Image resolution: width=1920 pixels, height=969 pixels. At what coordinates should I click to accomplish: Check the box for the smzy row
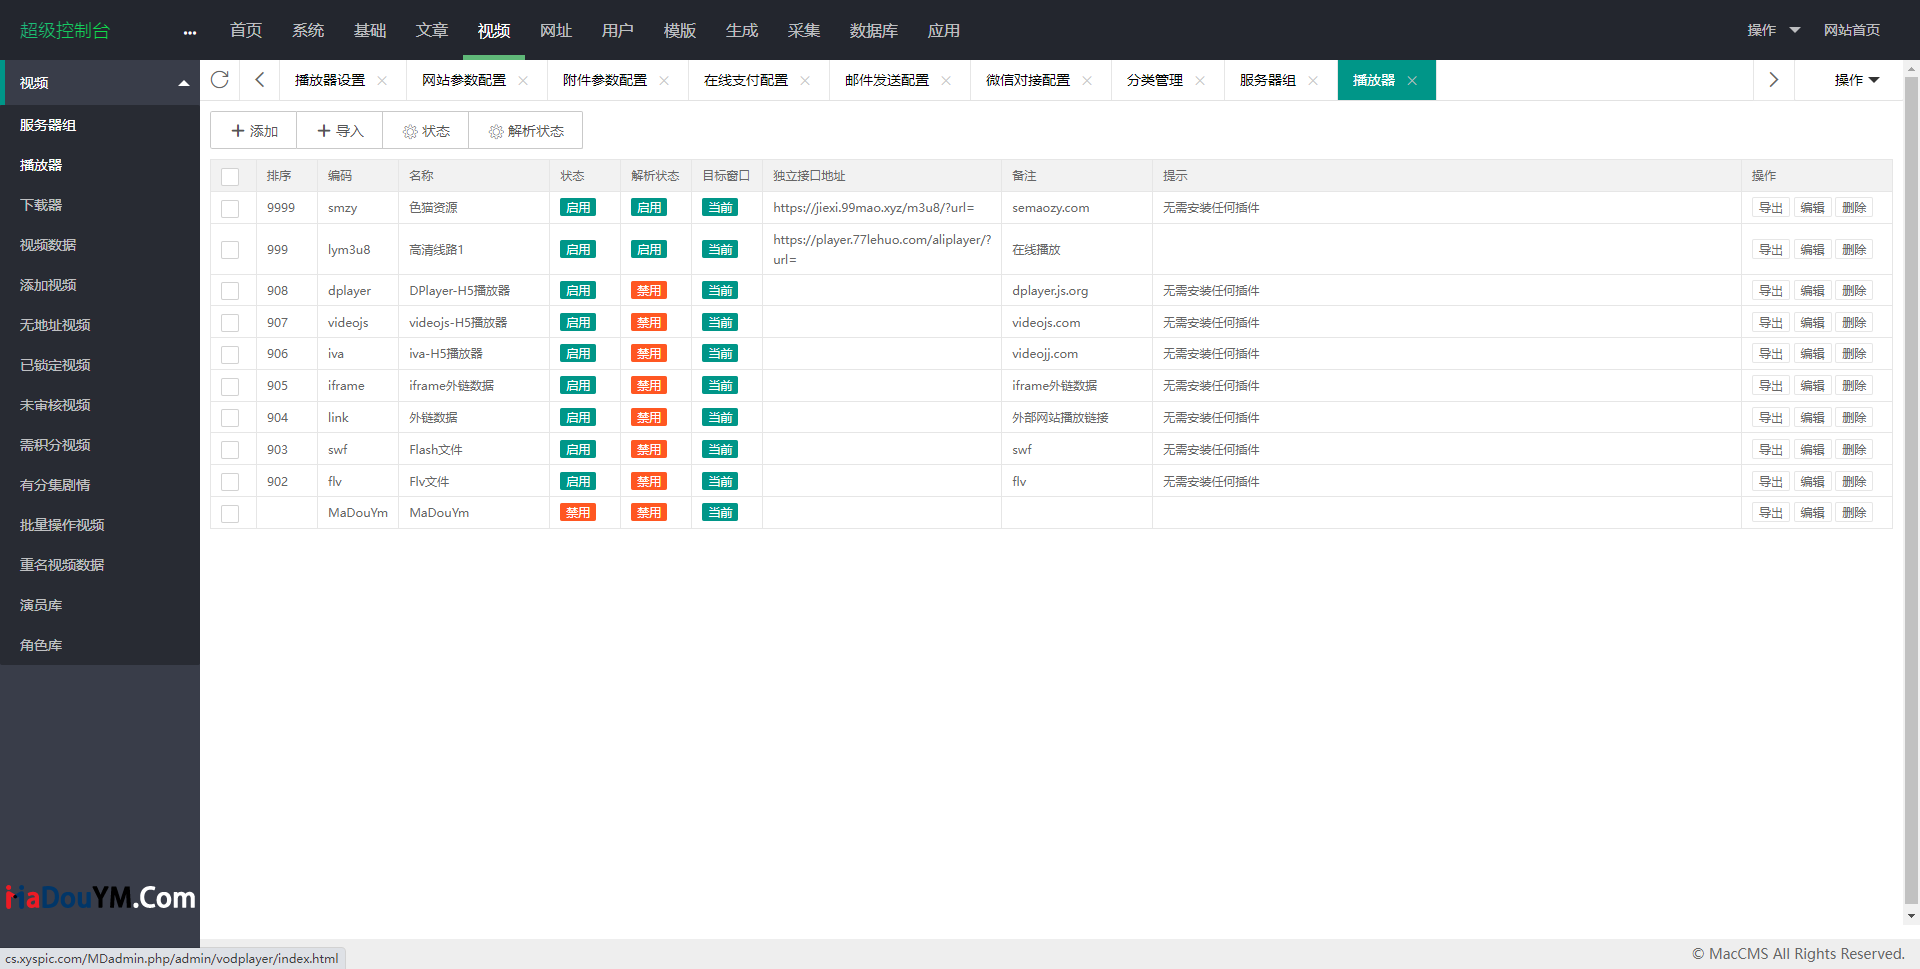point(230,208)
